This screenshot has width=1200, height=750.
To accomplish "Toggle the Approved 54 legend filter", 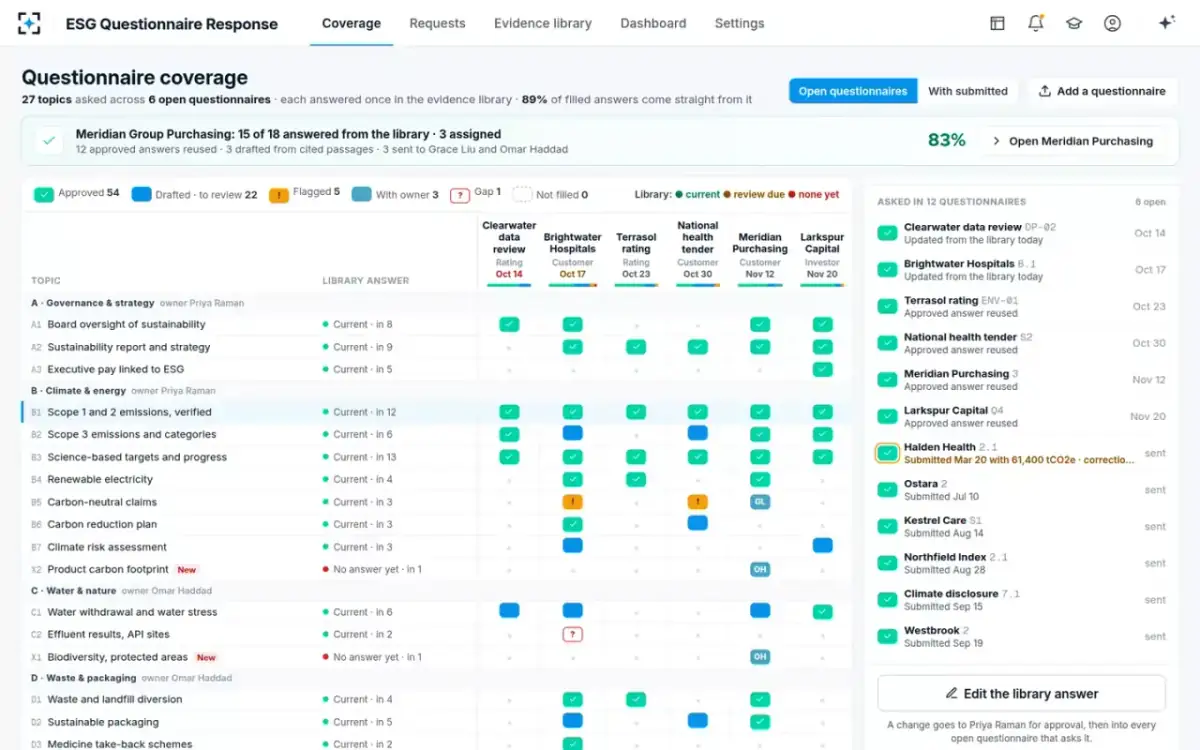I will click(x=77, y=194).
